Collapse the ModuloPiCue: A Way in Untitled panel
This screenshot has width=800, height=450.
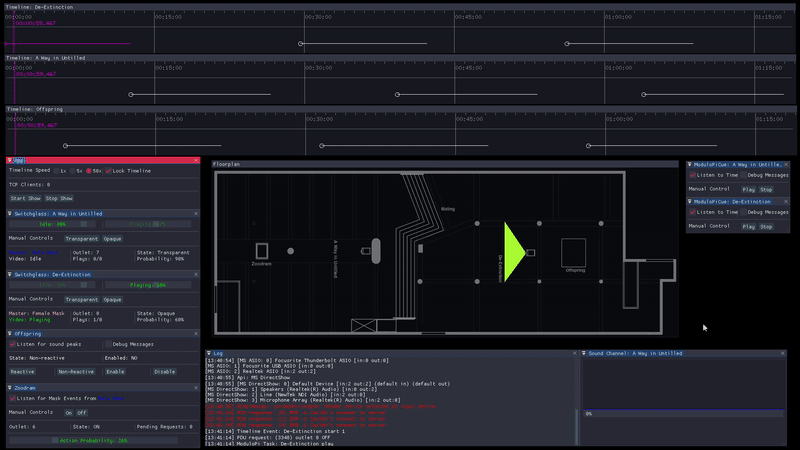690,164
